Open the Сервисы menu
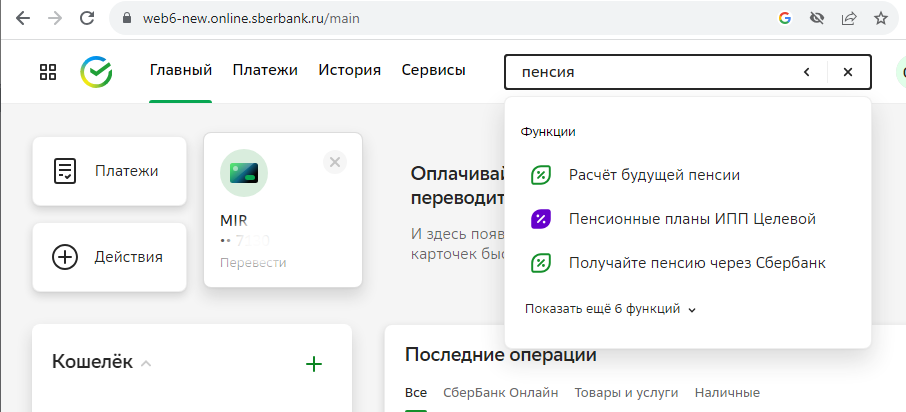This screenshot has height=412, width=906. 433,70
